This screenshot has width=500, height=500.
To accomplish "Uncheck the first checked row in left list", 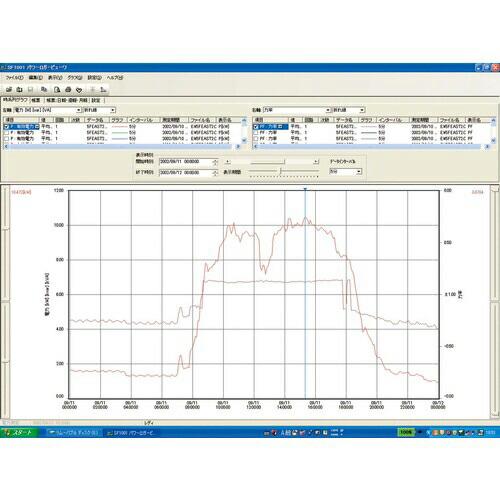I will pyautogui.click(x=6, y=127).
